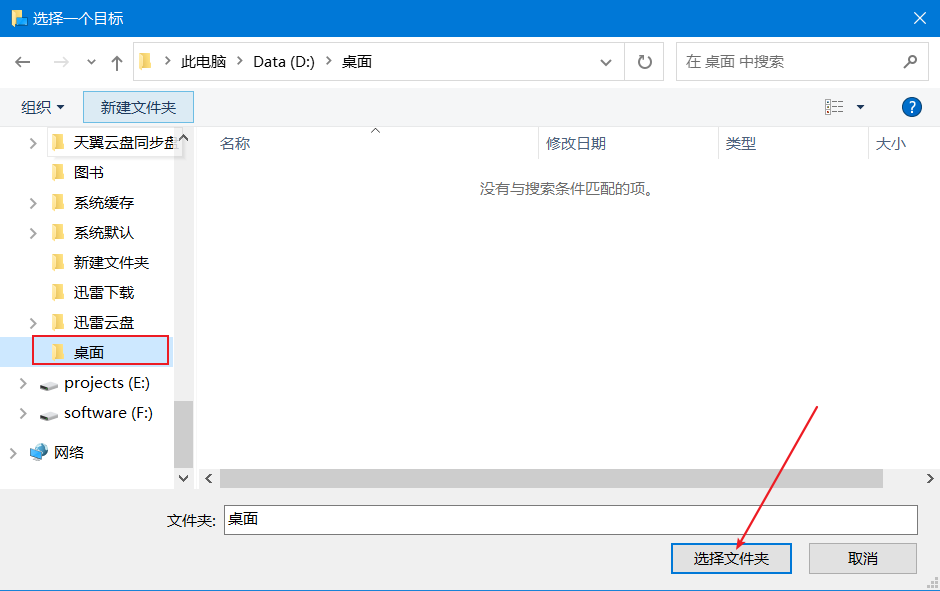Expand the software (F:) drive
The image size is (940, 591).
click(23, 413)
